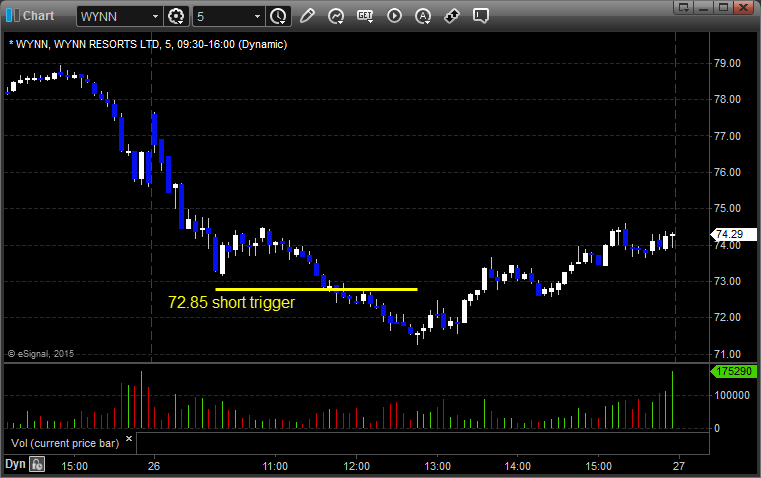Open the symbol settings gear icon
Screen dimensions: 761x478
point(177,16)
